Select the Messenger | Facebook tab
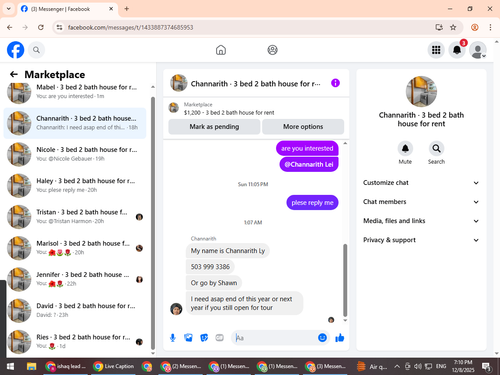 67,9
